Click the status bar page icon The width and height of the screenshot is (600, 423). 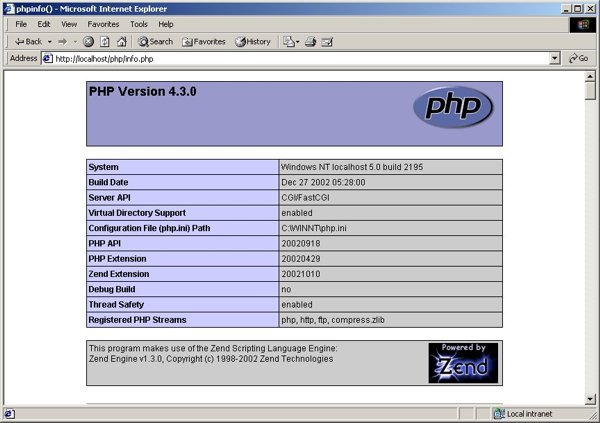coord(10,414)
